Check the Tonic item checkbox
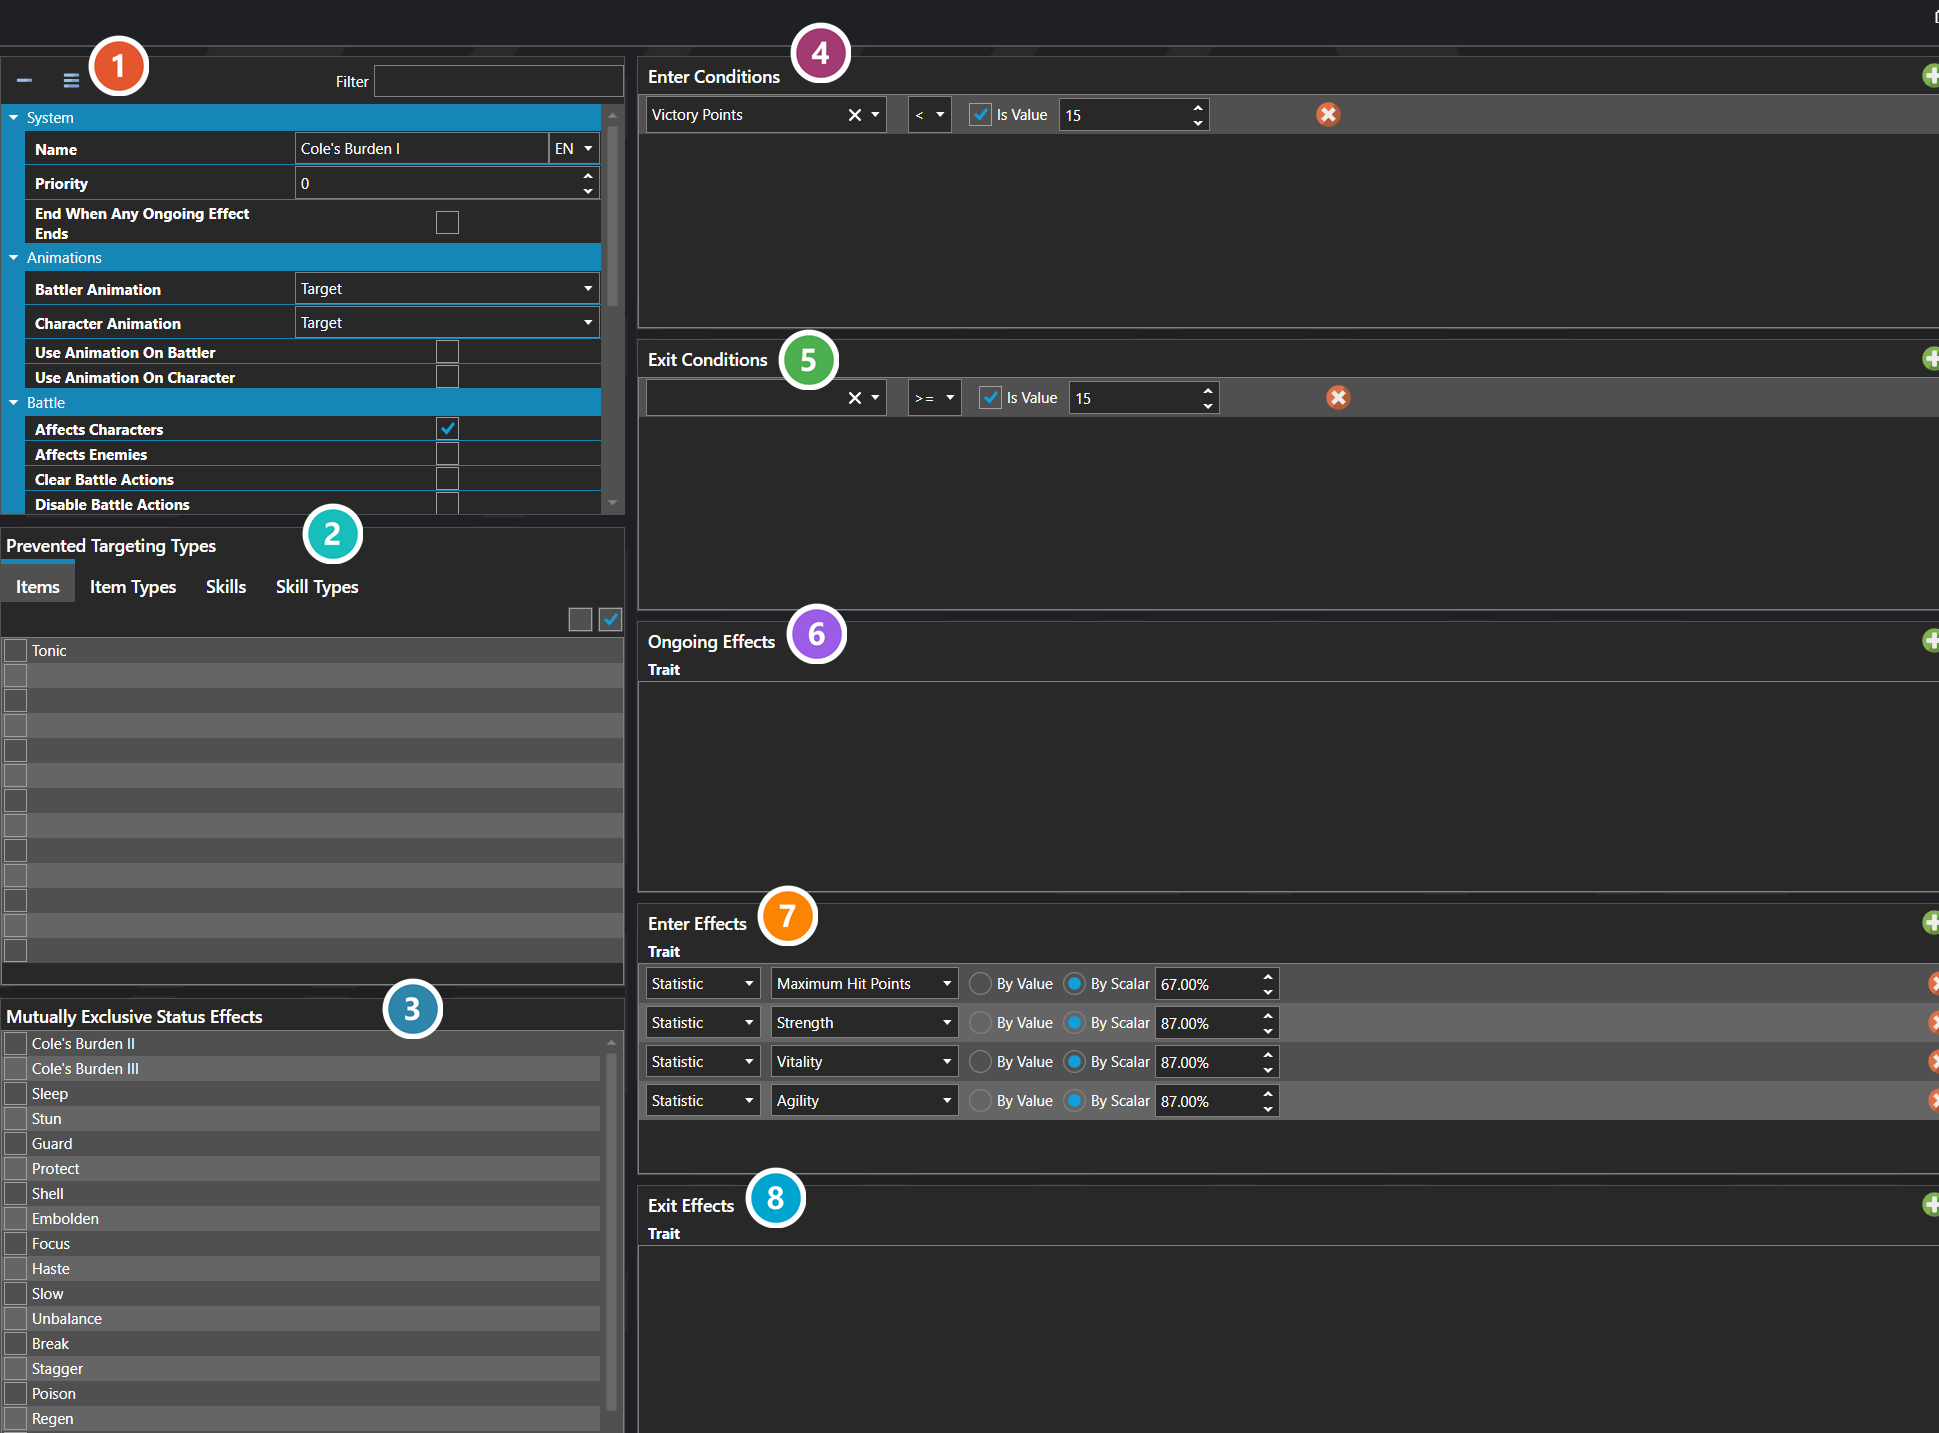 point(15,650)
